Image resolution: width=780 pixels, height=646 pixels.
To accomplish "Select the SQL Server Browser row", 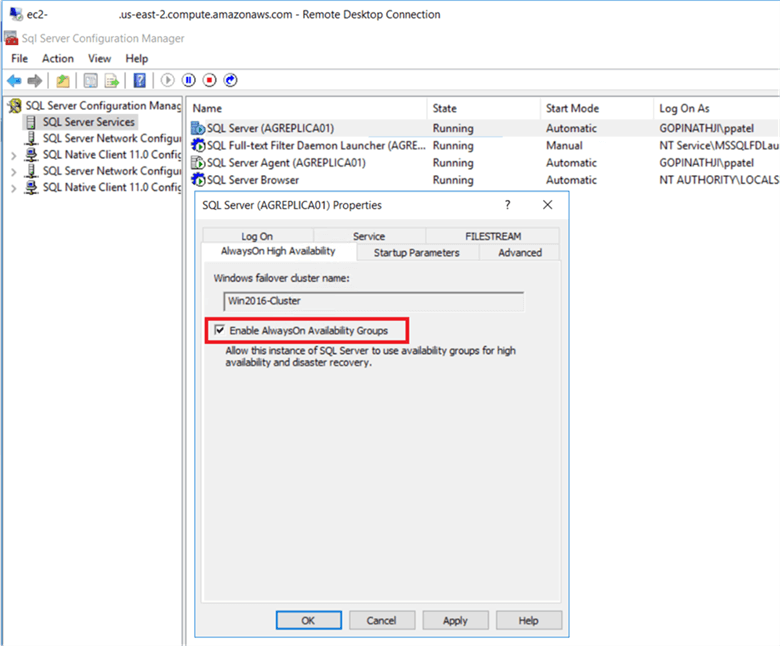I will click(x=484, y=180).
